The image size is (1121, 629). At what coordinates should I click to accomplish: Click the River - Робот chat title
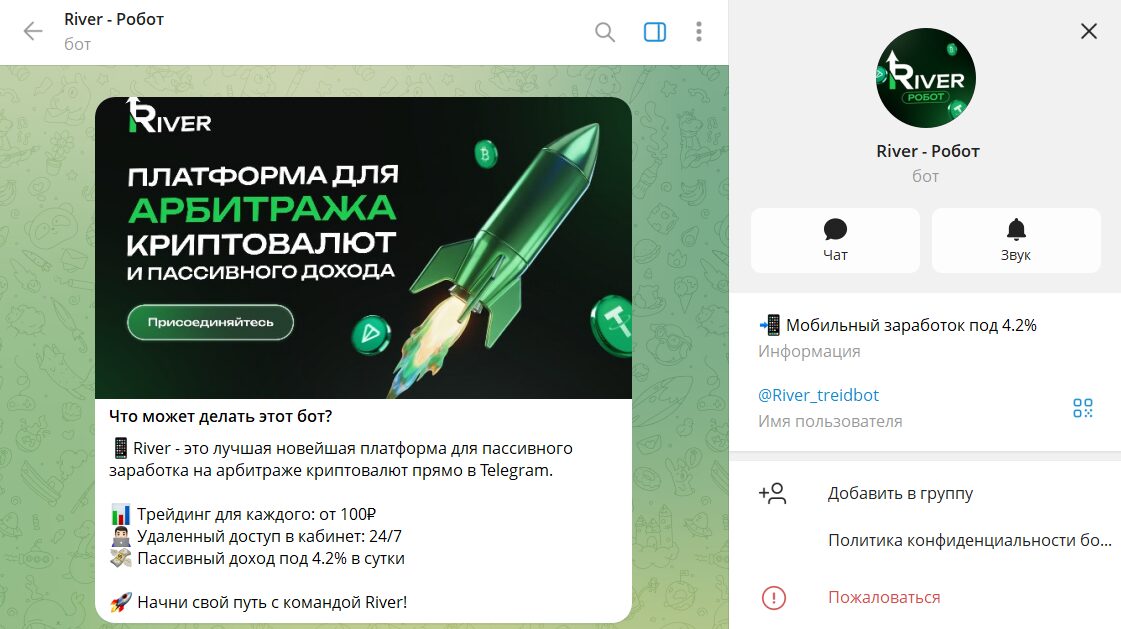click(x=114, y=19)
